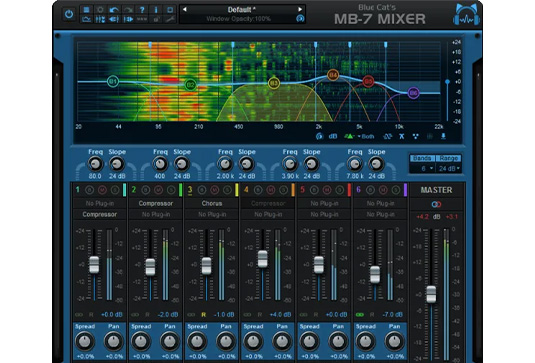Open band 3 Chorus plug-in slot
This screenshot has width=535, height=363.
212,203
